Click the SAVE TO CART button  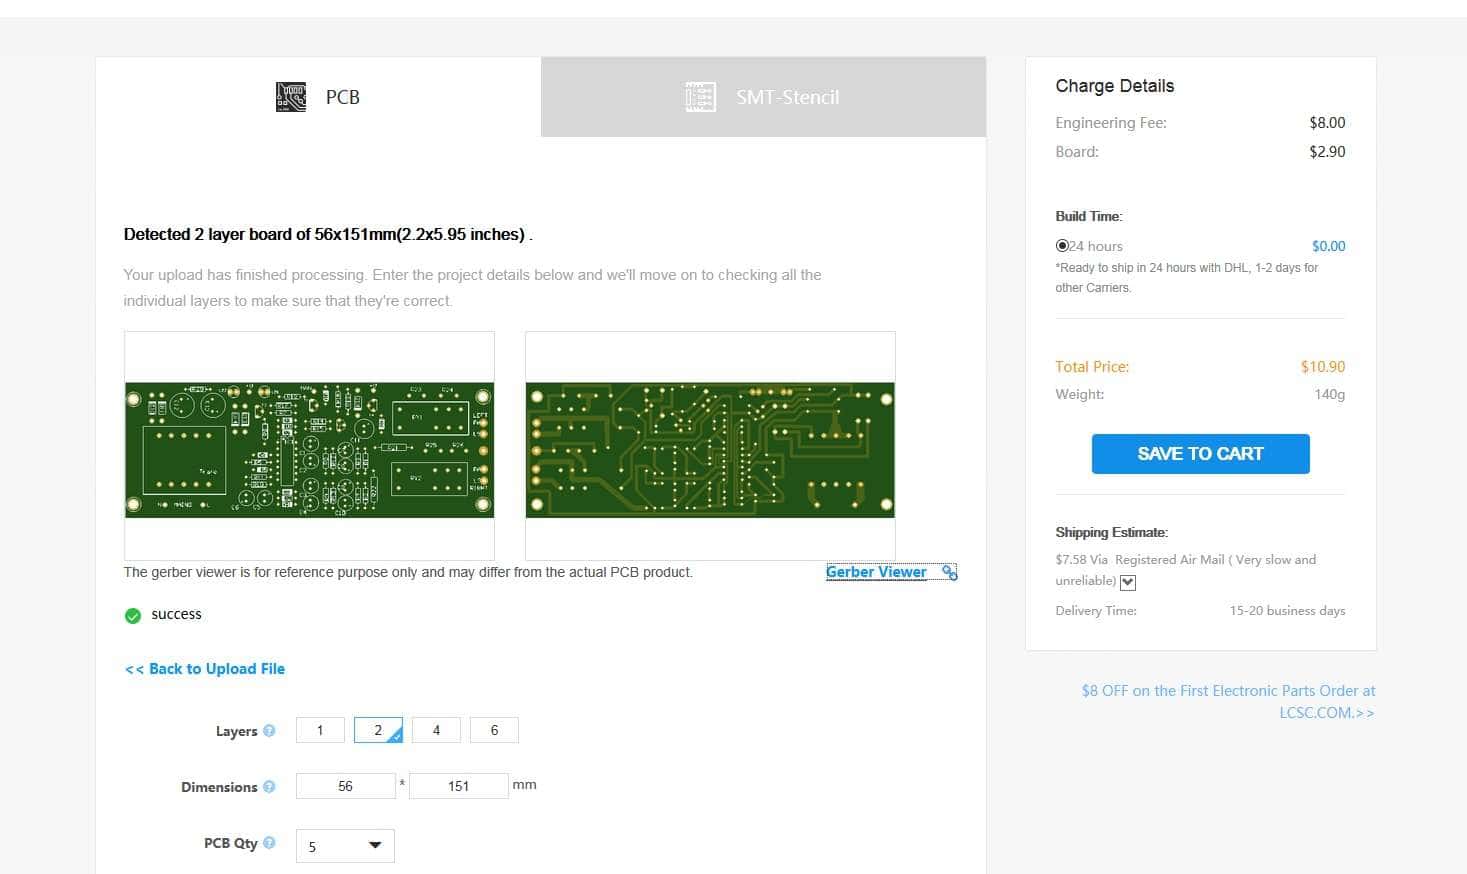(x=1200, y=454)
